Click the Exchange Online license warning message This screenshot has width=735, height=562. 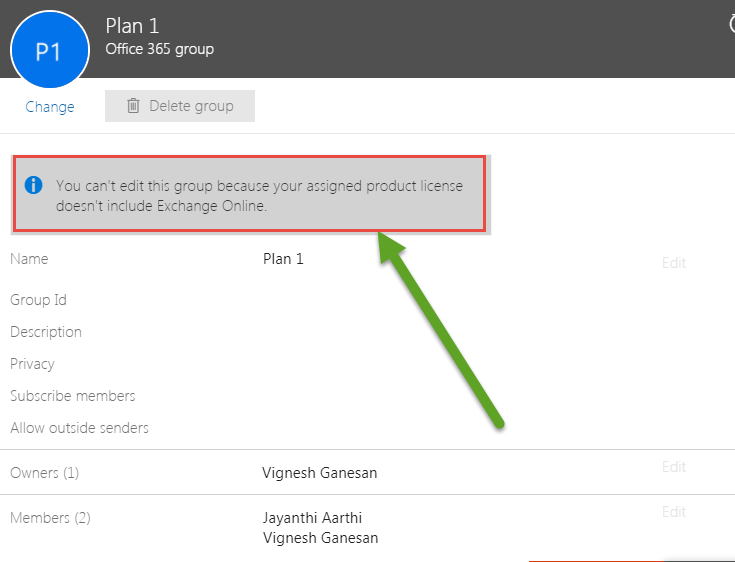pos(259,195)
